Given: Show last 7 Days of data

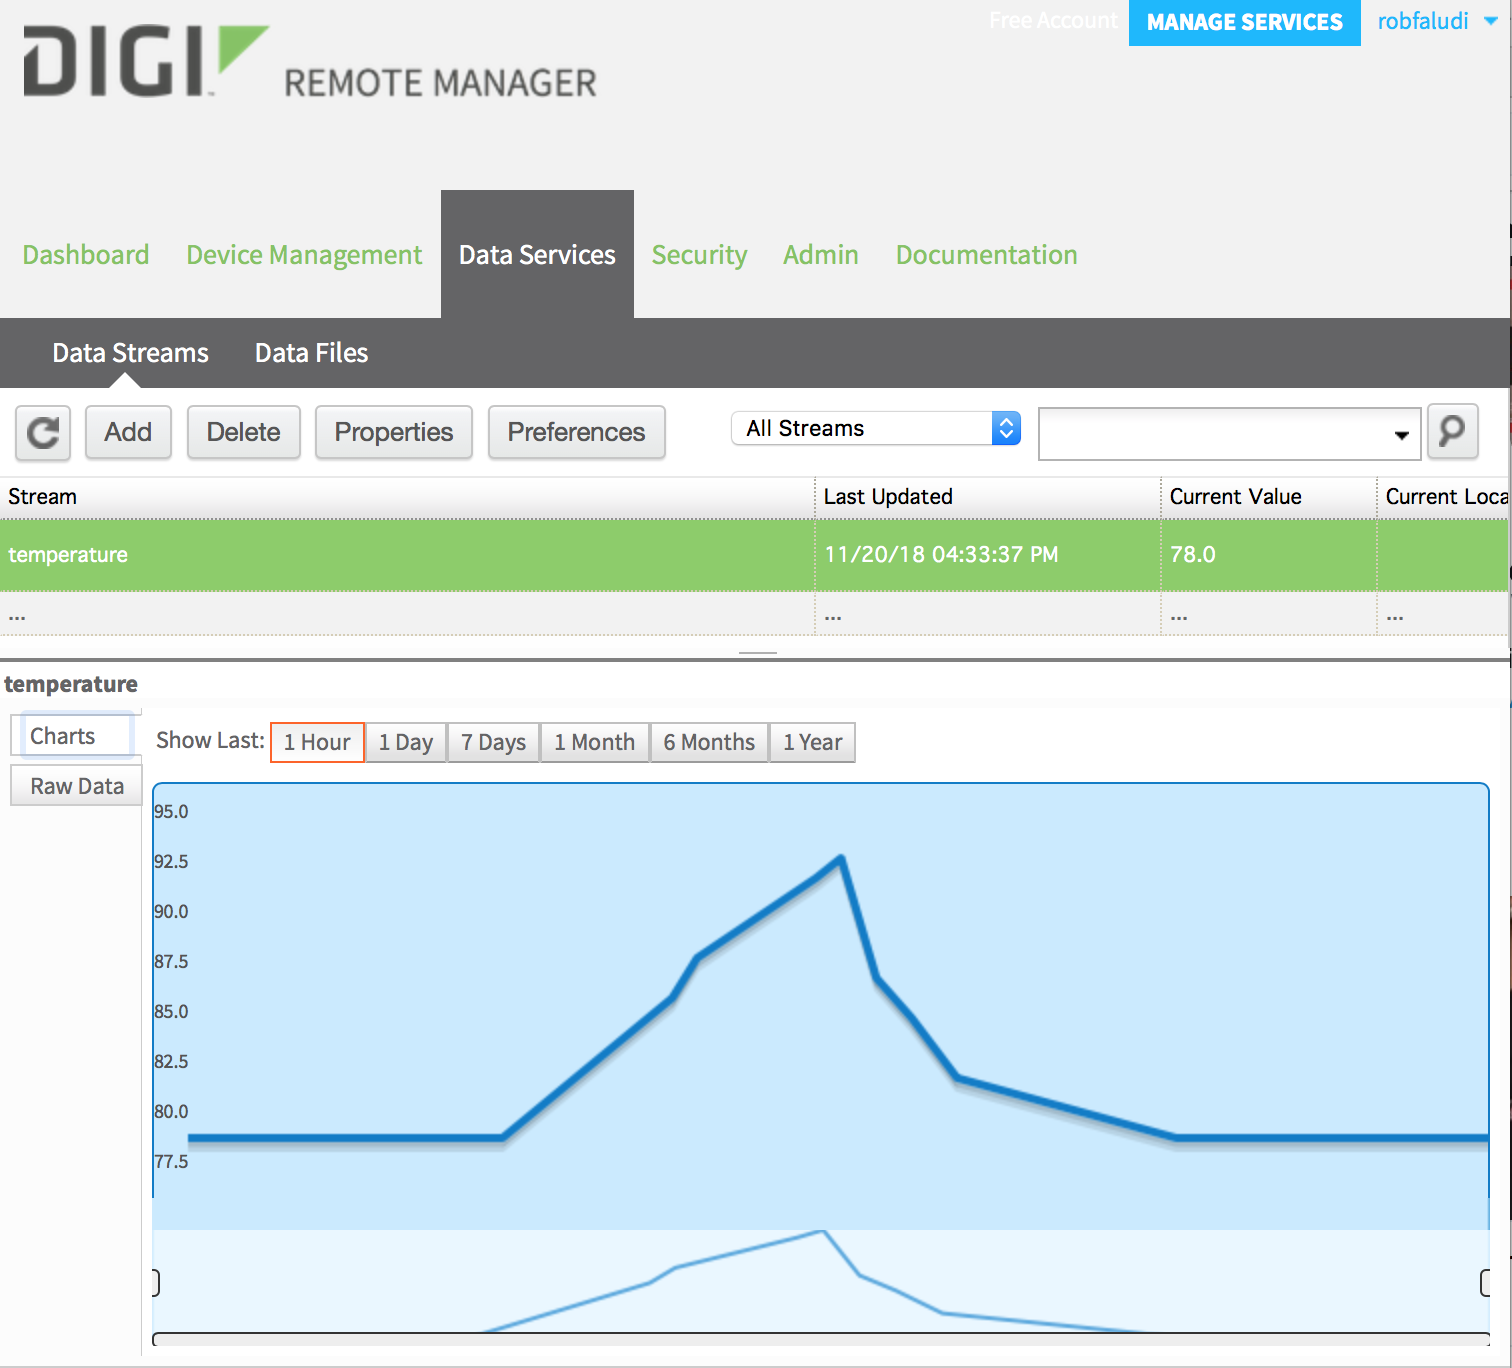Looking at the screenshot, I should tap(493, 742).
